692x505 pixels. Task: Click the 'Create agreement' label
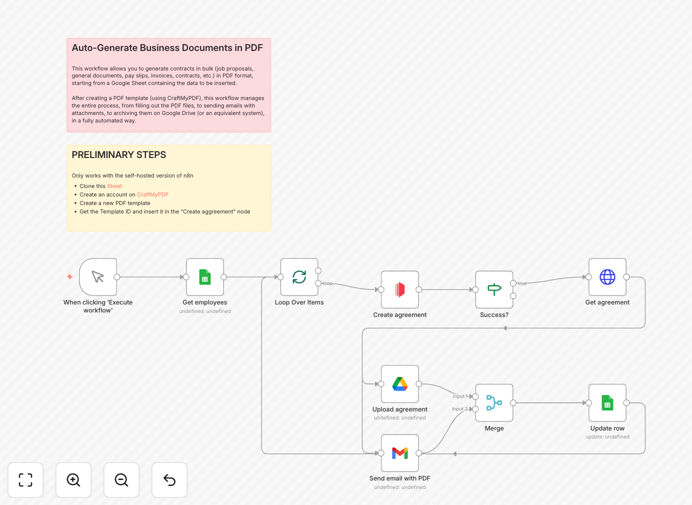coord(400,315)
